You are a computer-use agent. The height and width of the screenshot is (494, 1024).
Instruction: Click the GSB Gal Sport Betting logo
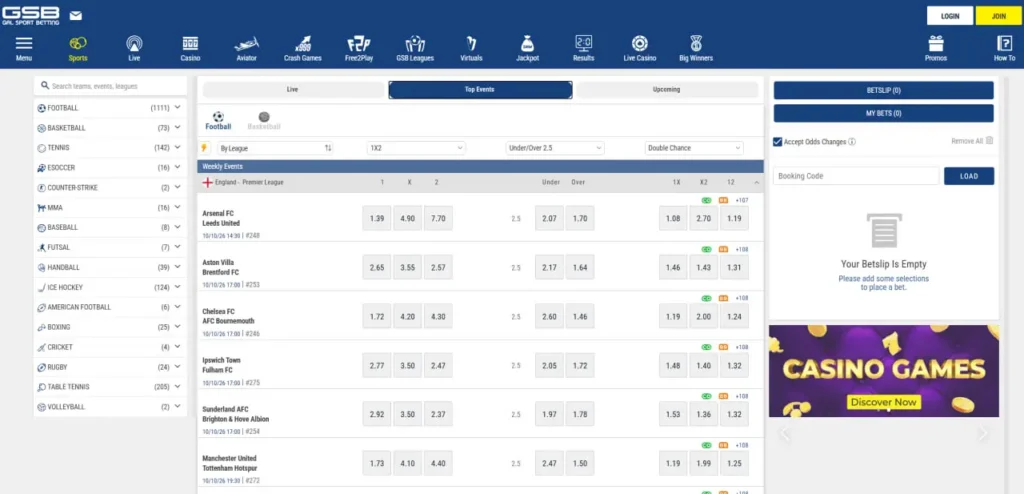(x=31, y=16)
